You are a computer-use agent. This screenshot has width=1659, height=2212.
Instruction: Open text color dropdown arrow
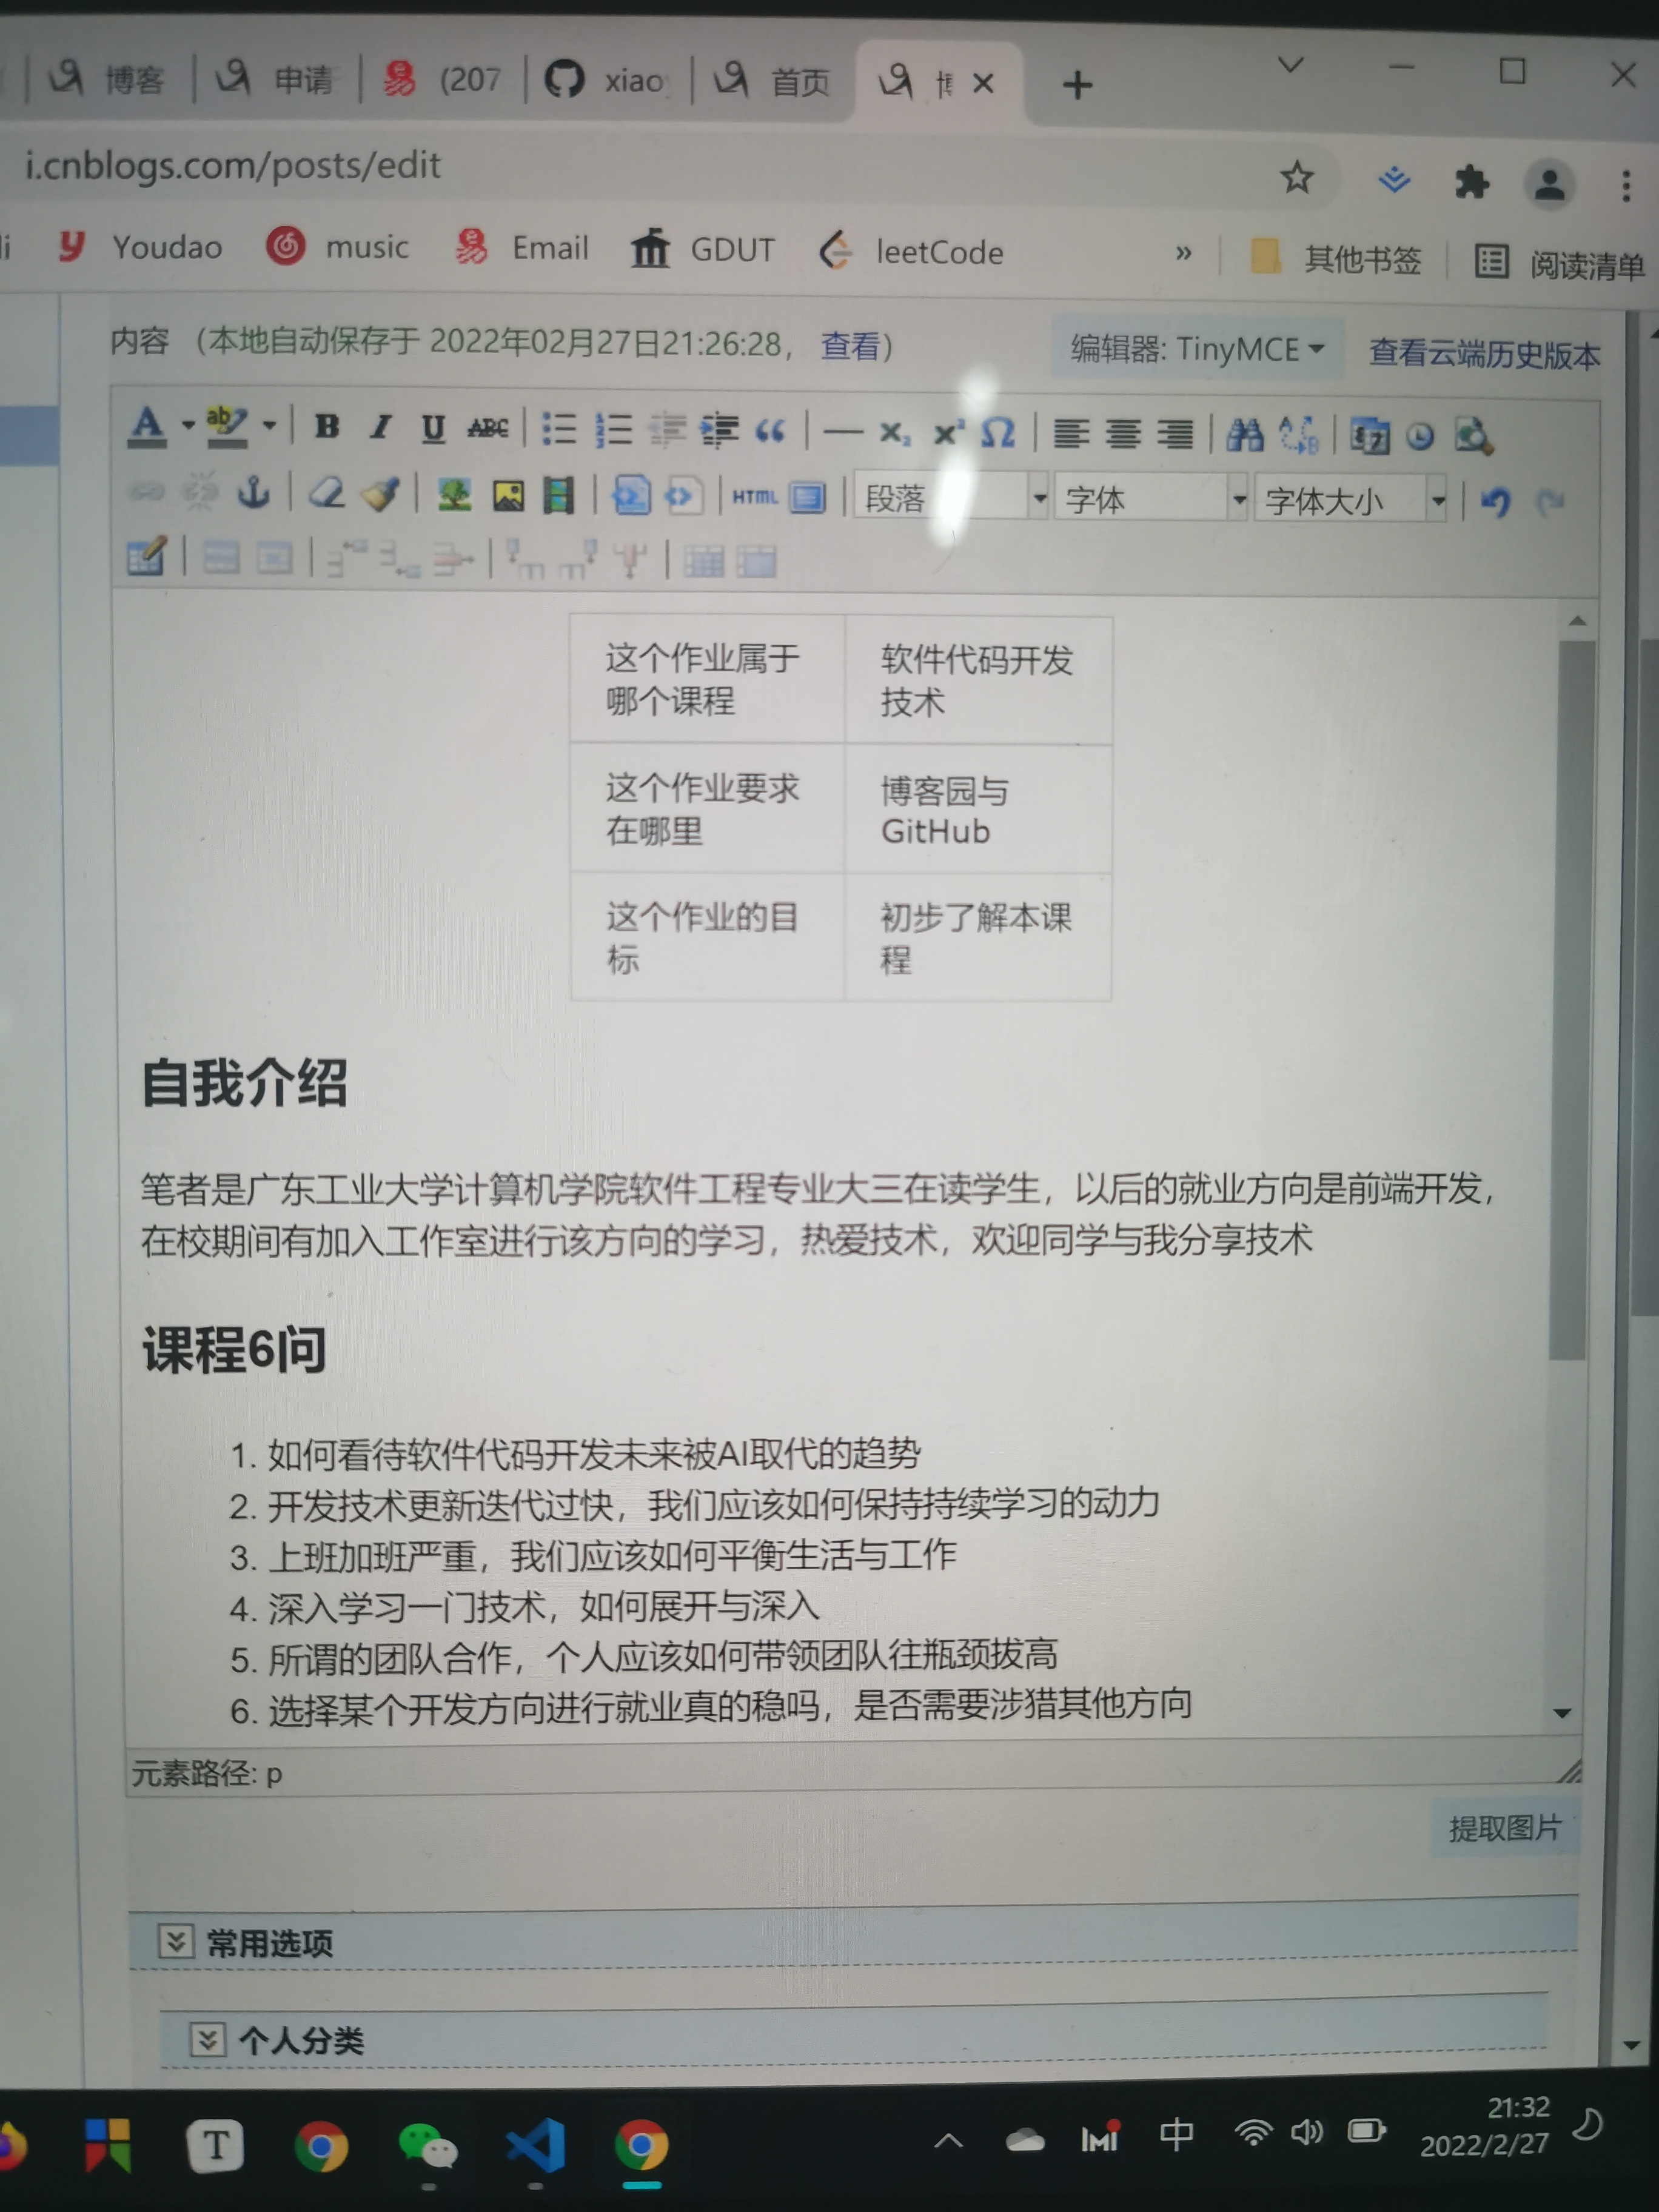188,426
